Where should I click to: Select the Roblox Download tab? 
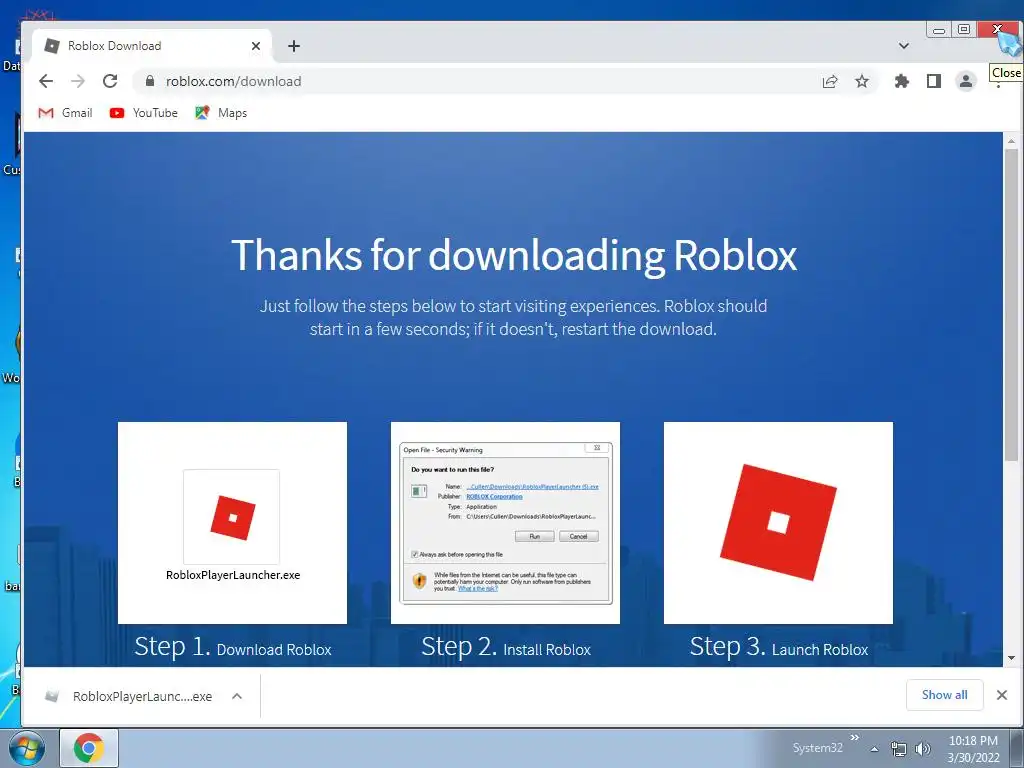[152, 46]
